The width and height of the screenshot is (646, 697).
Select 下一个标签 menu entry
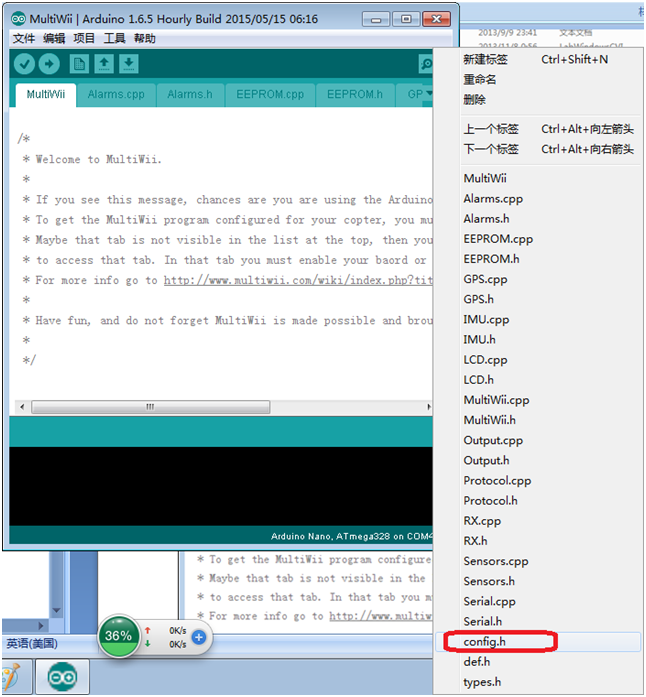click(x=538, y=149)
